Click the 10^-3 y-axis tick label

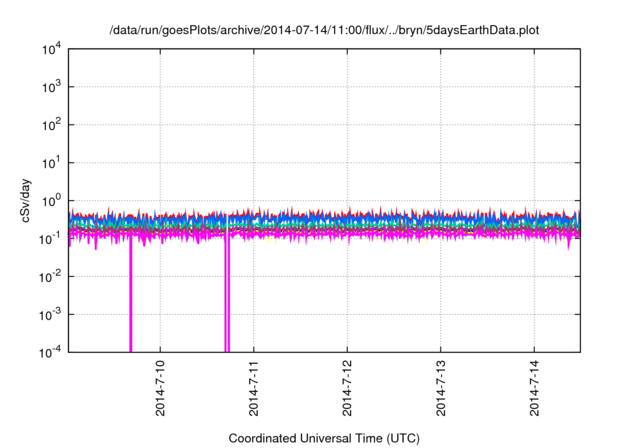tap(51, 315)
